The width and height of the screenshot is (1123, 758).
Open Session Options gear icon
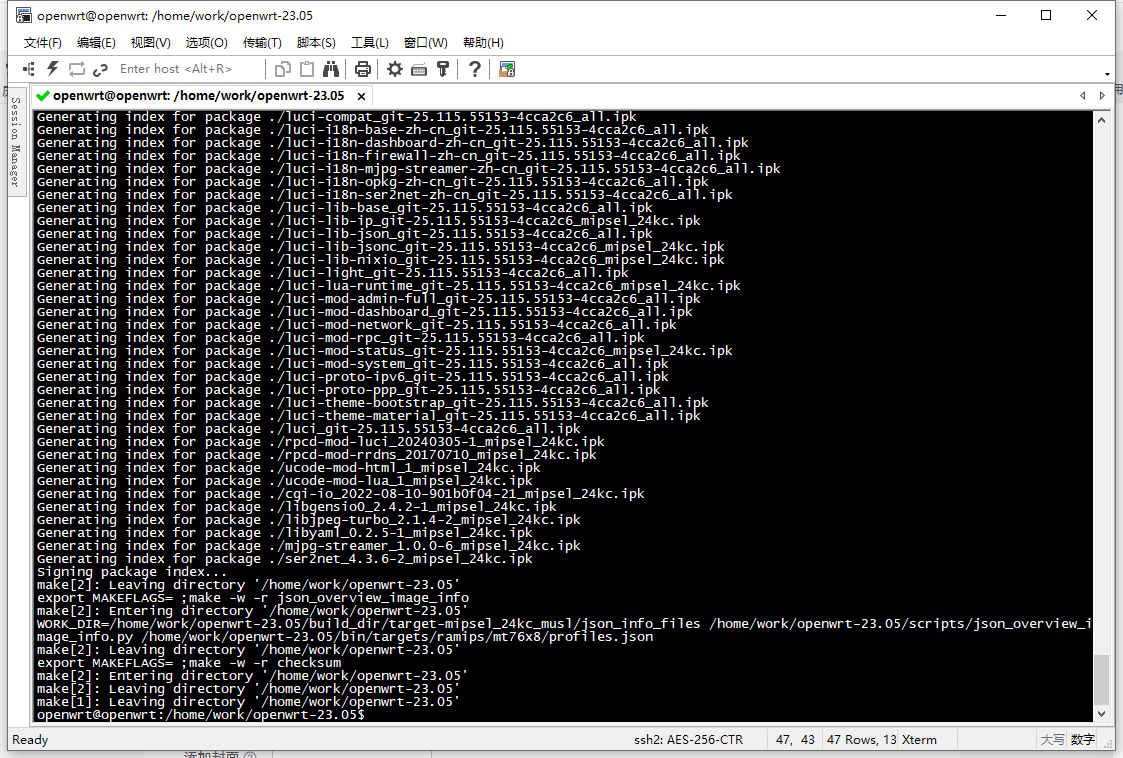click(x=395, y=69)
